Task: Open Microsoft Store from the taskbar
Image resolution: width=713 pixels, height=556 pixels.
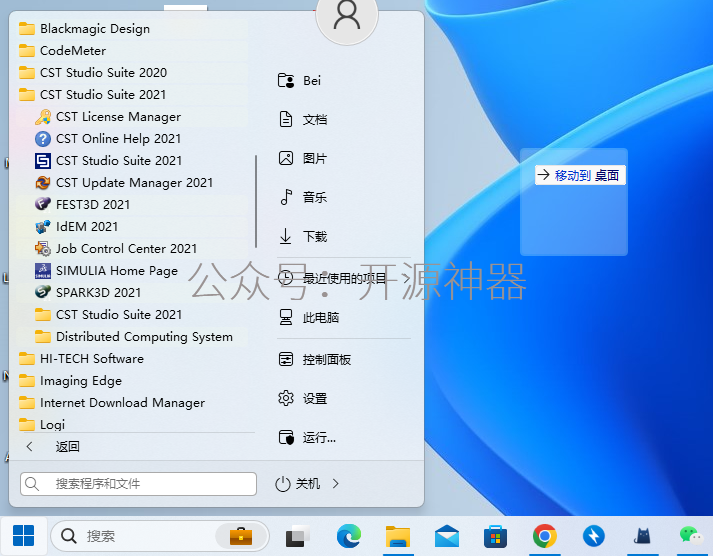Action: (x=496, y=536)
